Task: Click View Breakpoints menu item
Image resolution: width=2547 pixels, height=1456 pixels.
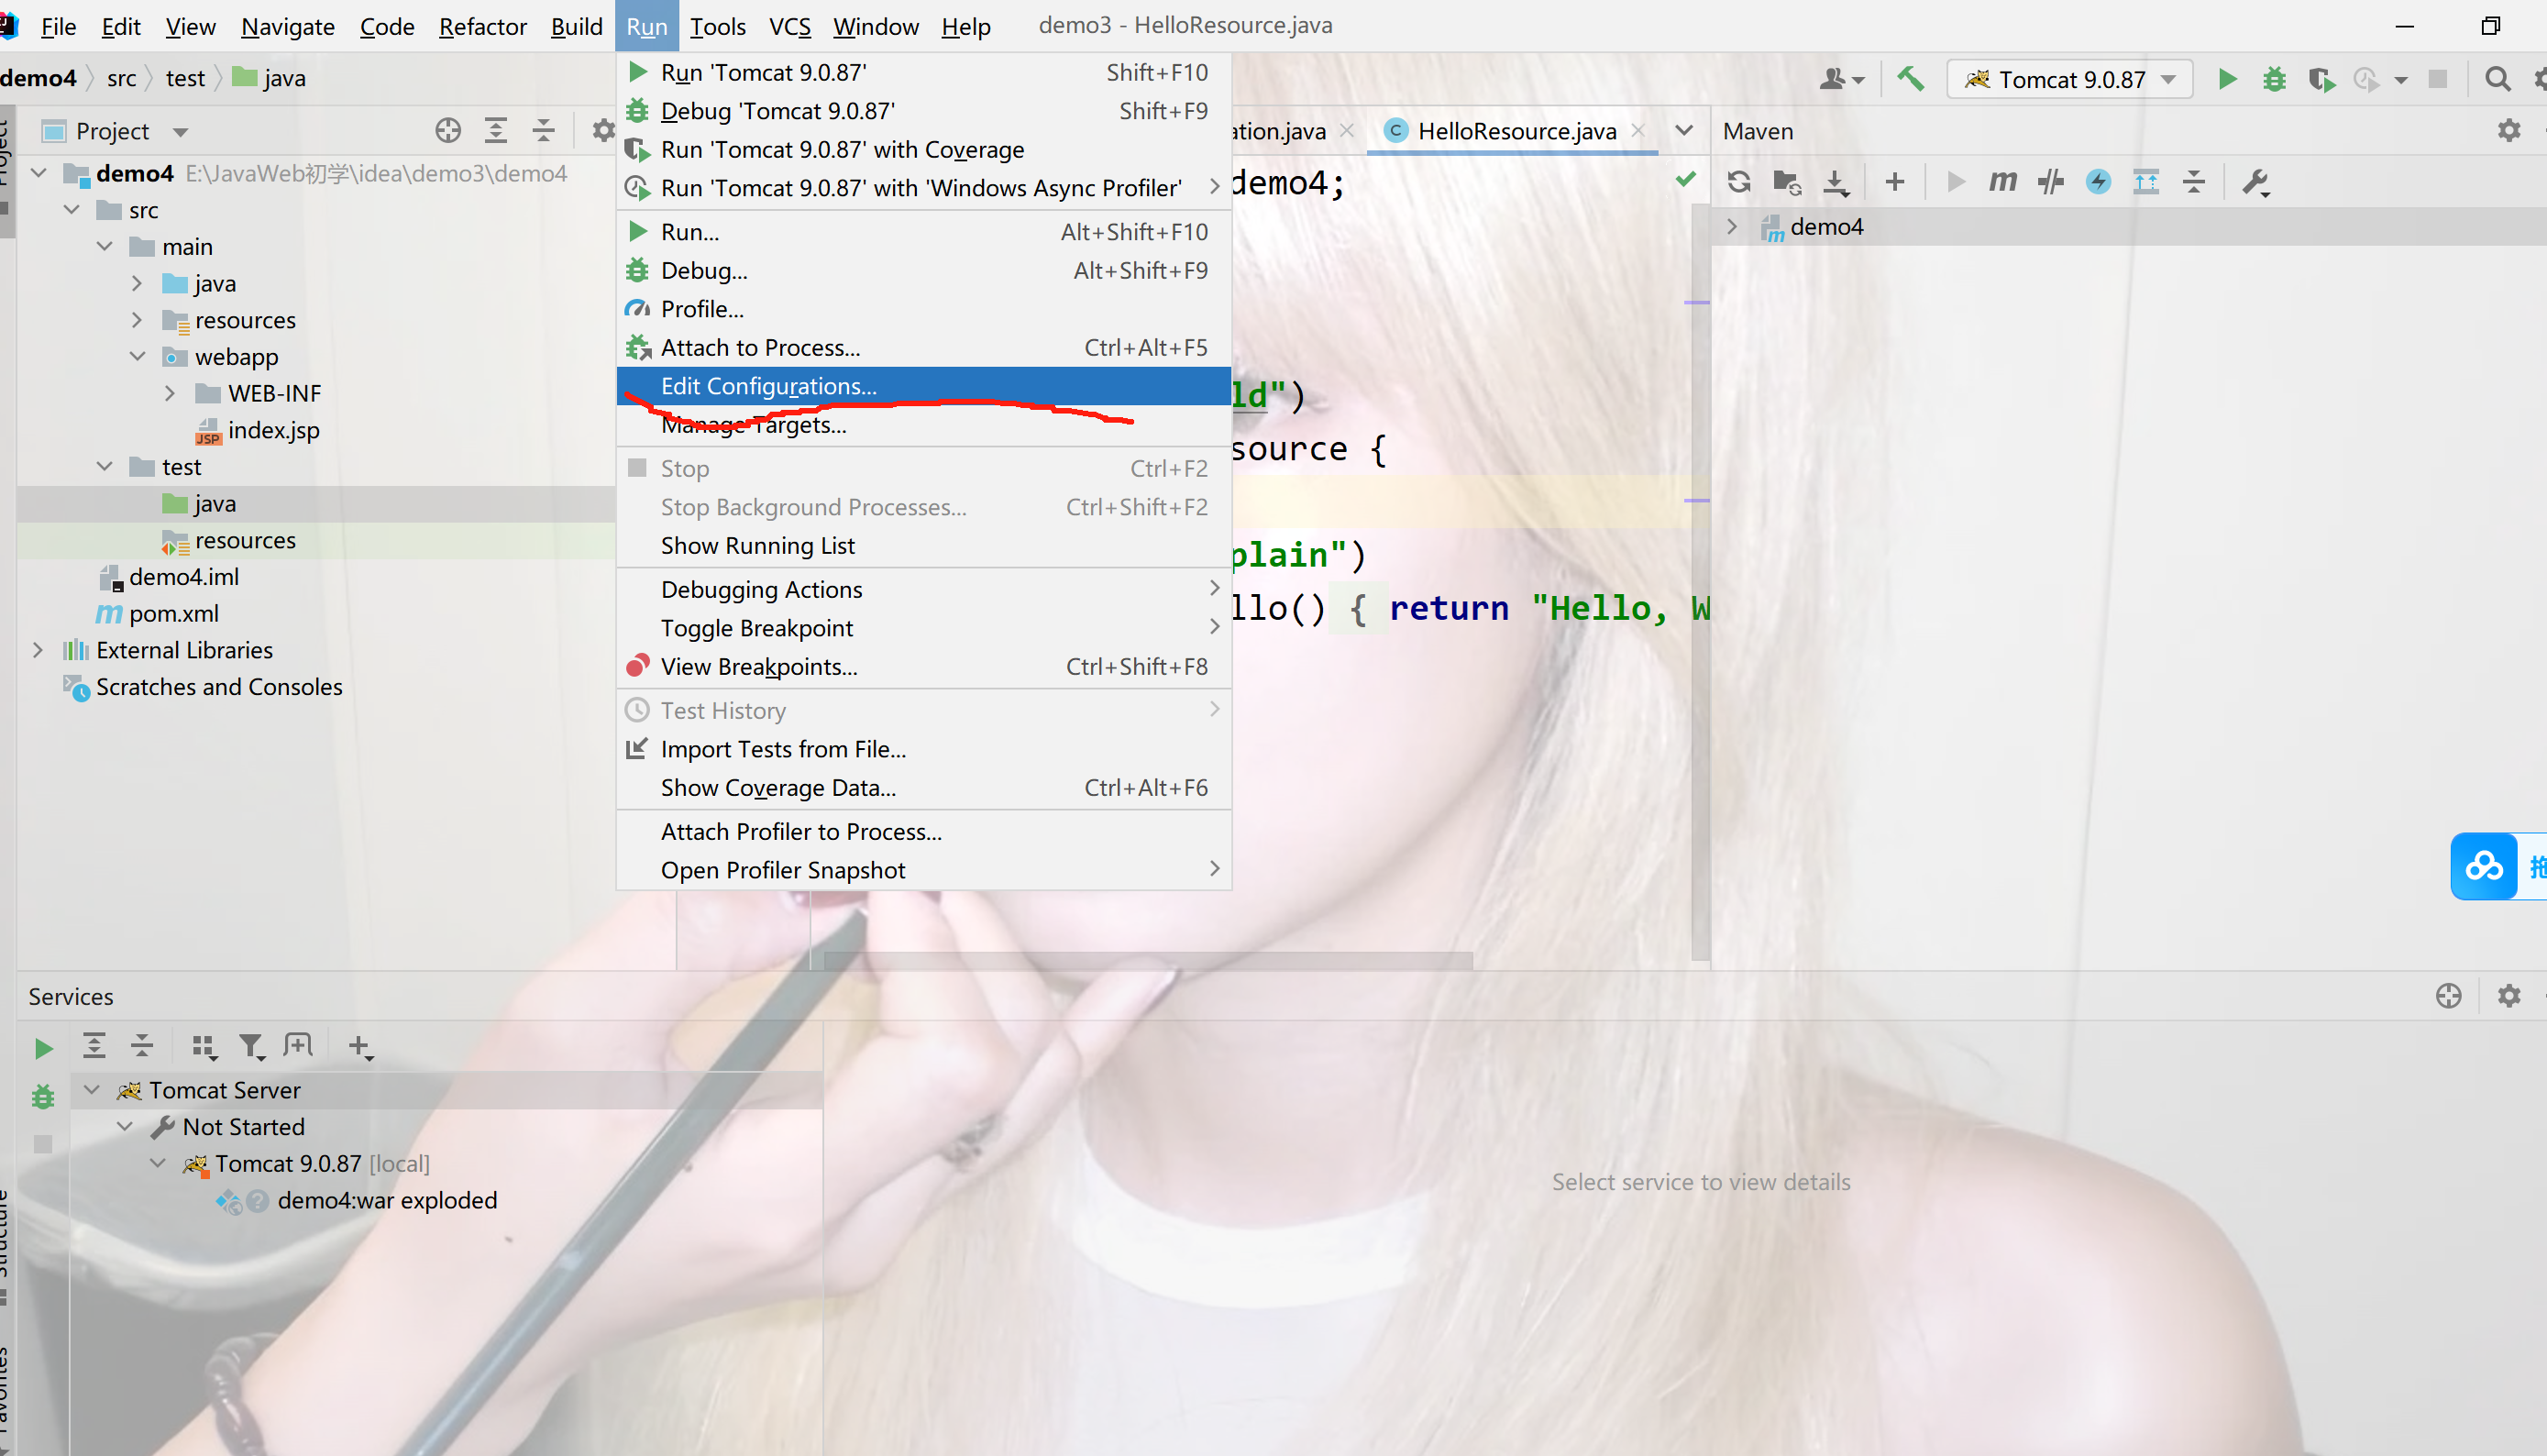Action: pyautogui.click(x=758, y=667)
